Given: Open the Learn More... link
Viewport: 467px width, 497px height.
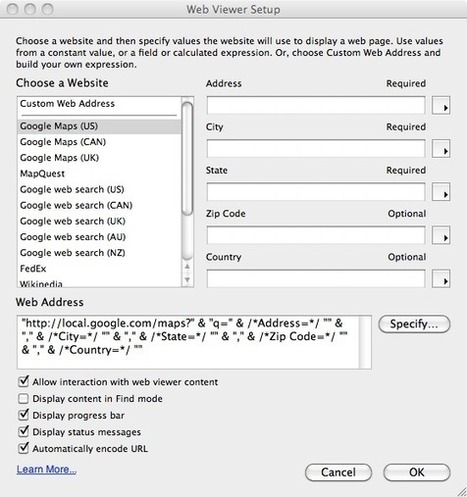Looking at the screenshot, I should point(46,469).
